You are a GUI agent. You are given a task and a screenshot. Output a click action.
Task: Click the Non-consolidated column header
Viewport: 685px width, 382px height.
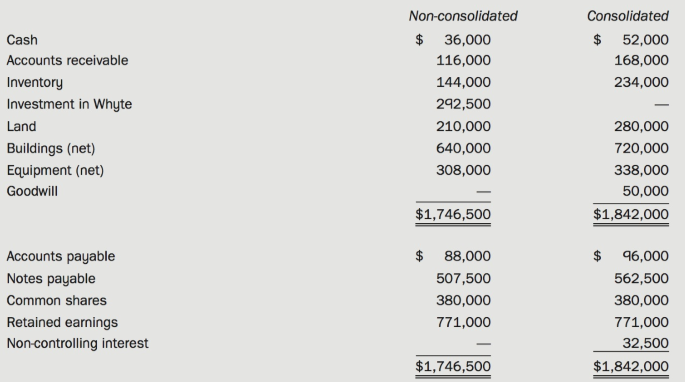[x=463, y=16]
